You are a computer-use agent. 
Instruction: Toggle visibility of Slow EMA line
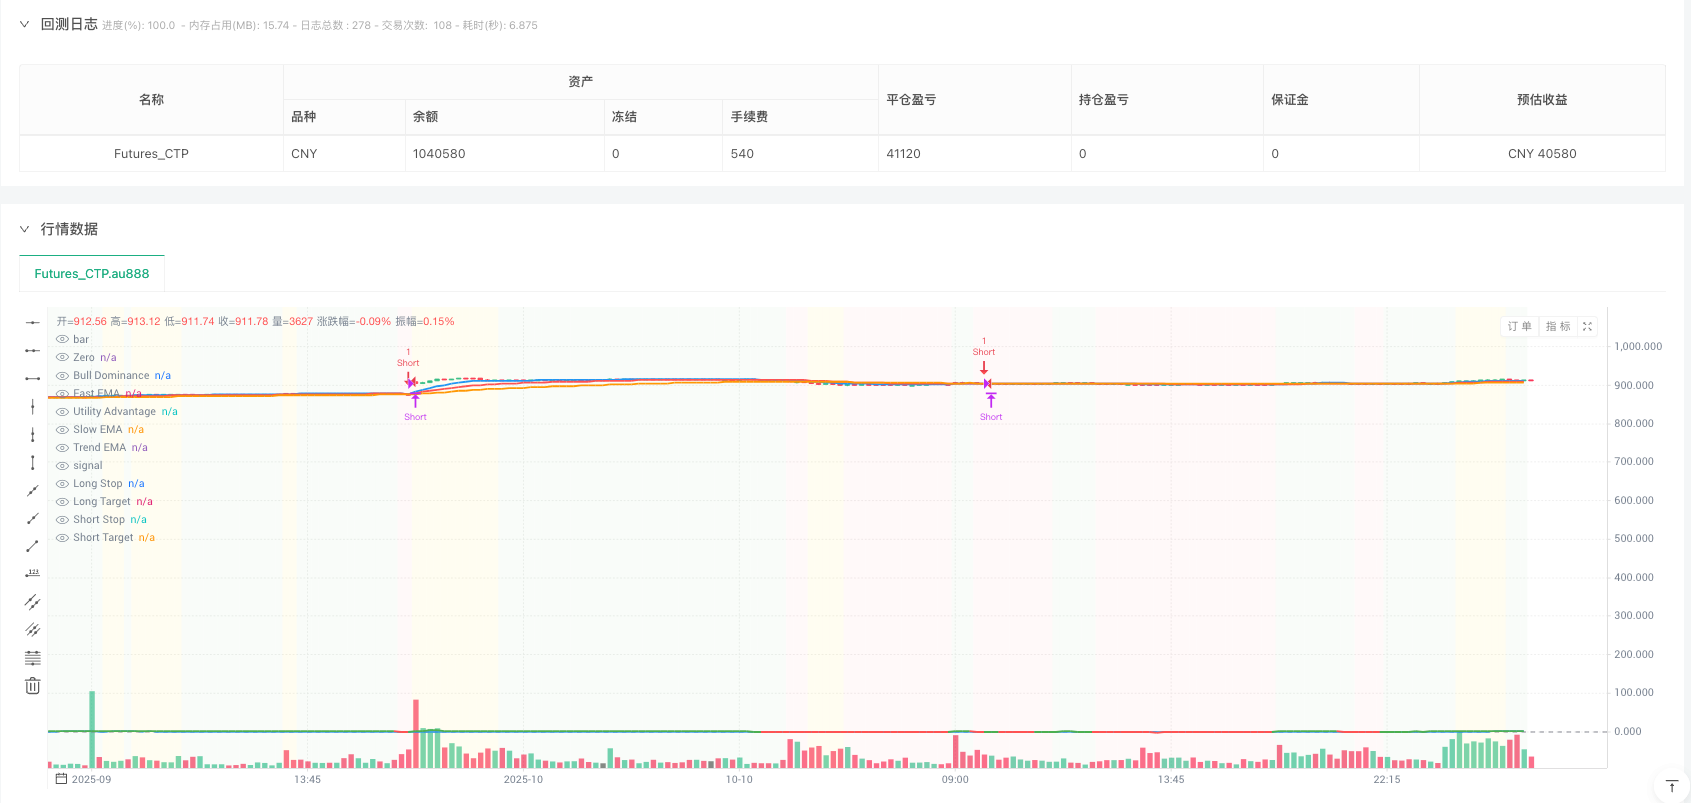(x=63, y=430)
